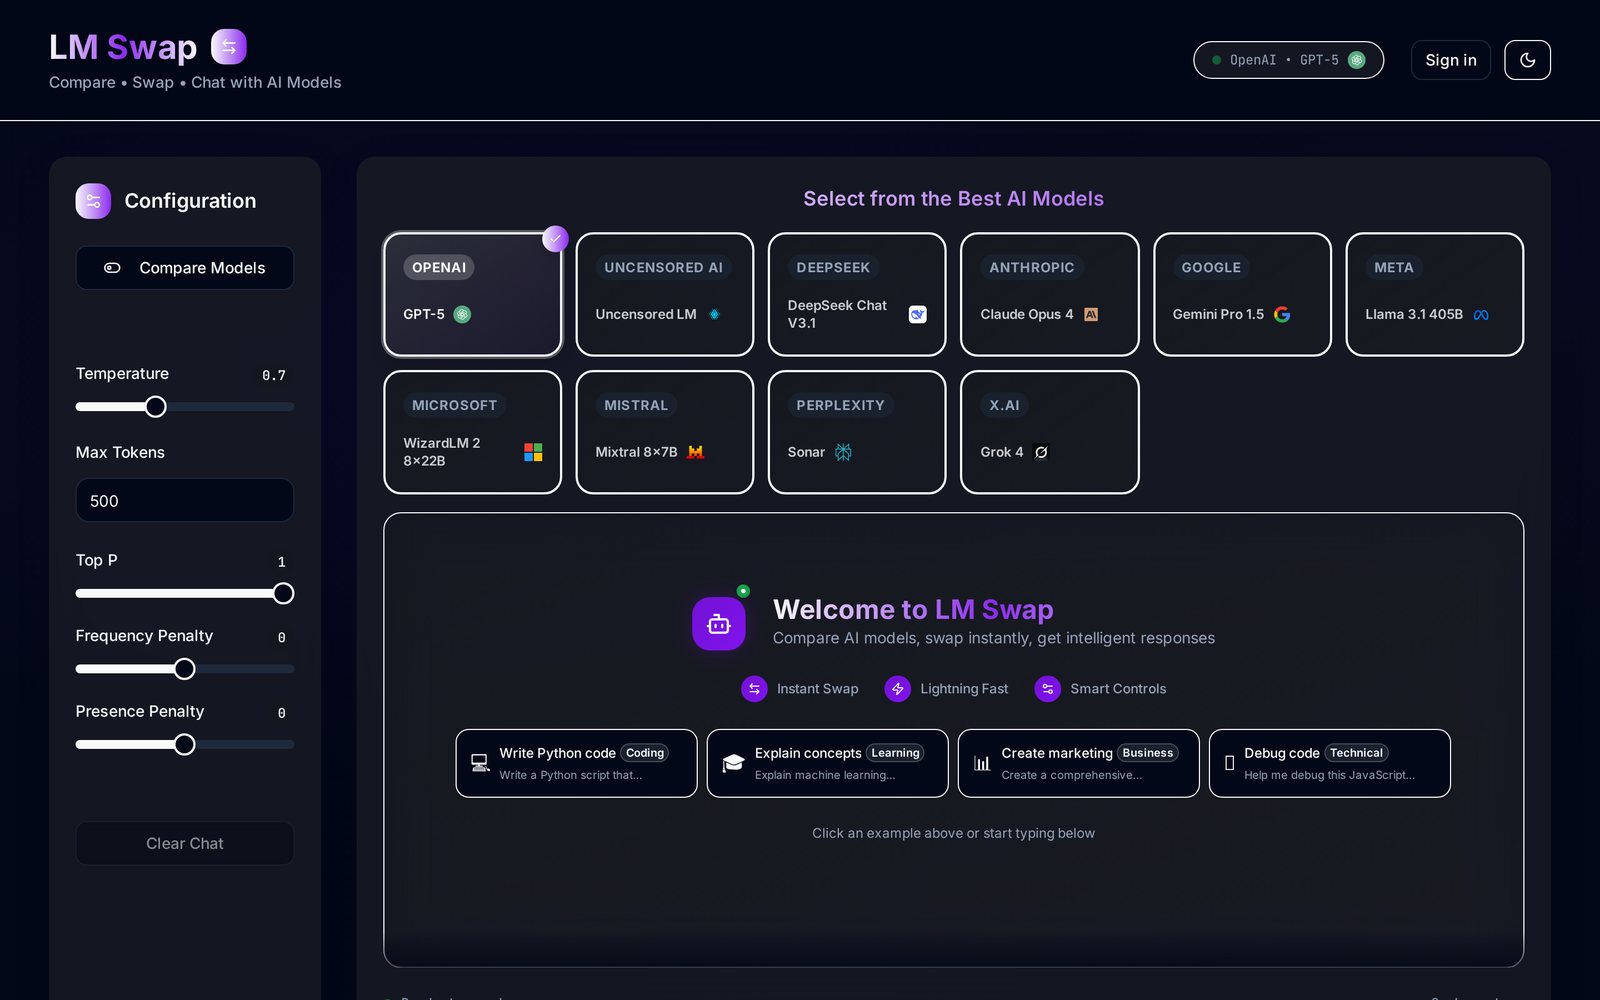The width and height of the screenshot is (1600, 1000).
Task: Click the Lightning Fast bolt icon
Action: (x=898, y=689)
